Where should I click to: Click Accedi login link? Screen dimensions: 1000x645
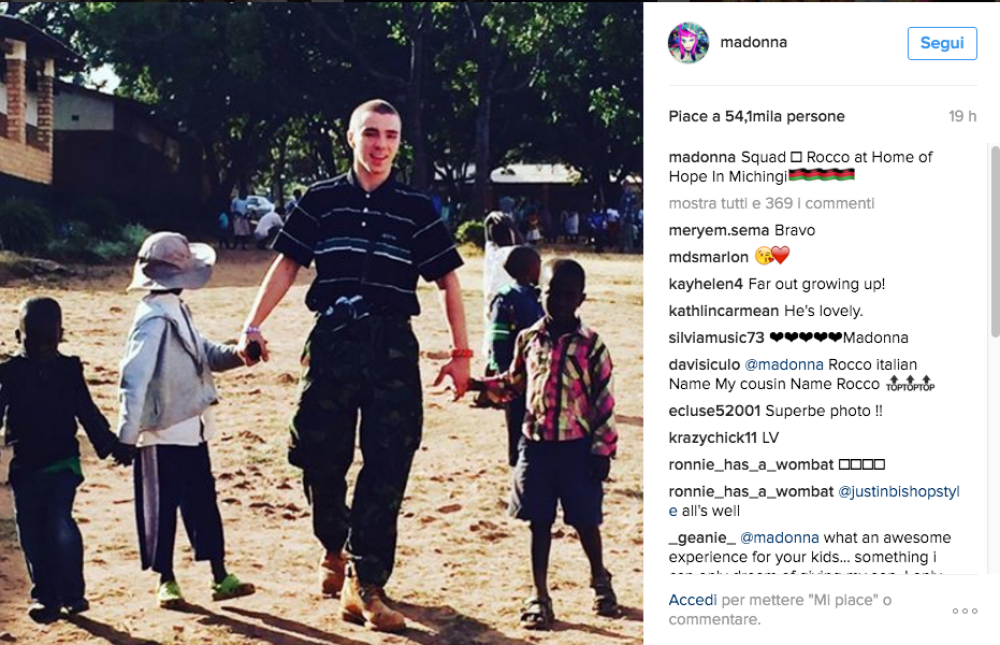click(x=693, y=600)
